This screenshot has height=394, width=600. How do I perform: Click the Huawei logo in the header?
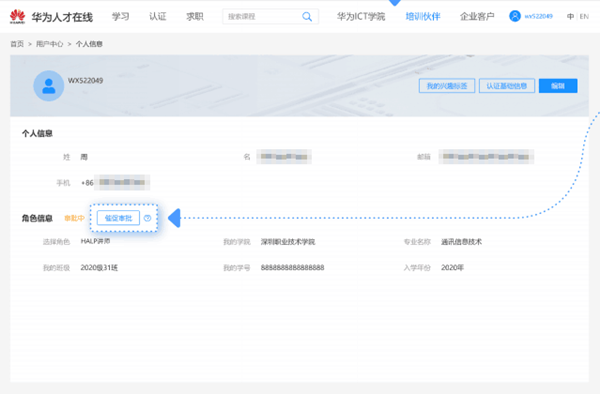coord(17,16)
